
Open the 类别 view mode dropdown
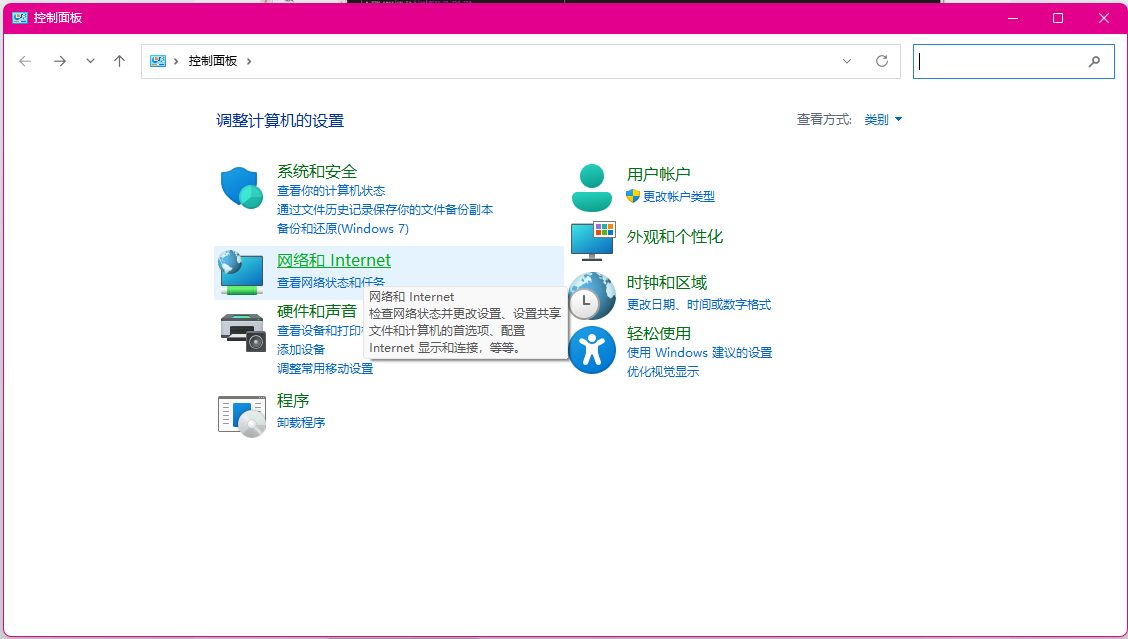pyautogui.click(x=883, y=119)
